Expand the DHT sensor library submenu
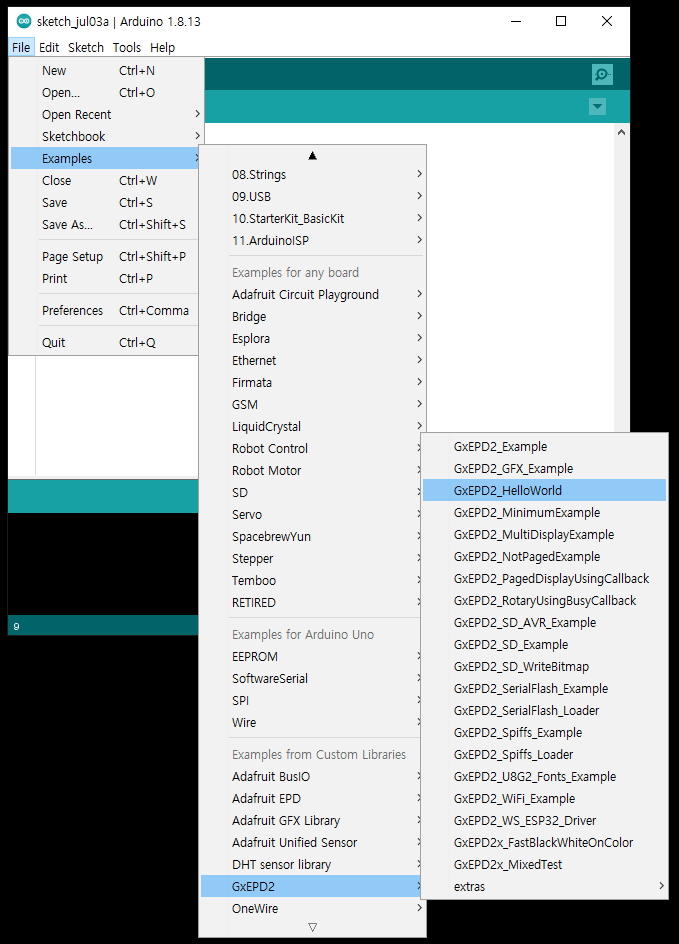The height and width of the screenshot is (944, 679). 311,865
